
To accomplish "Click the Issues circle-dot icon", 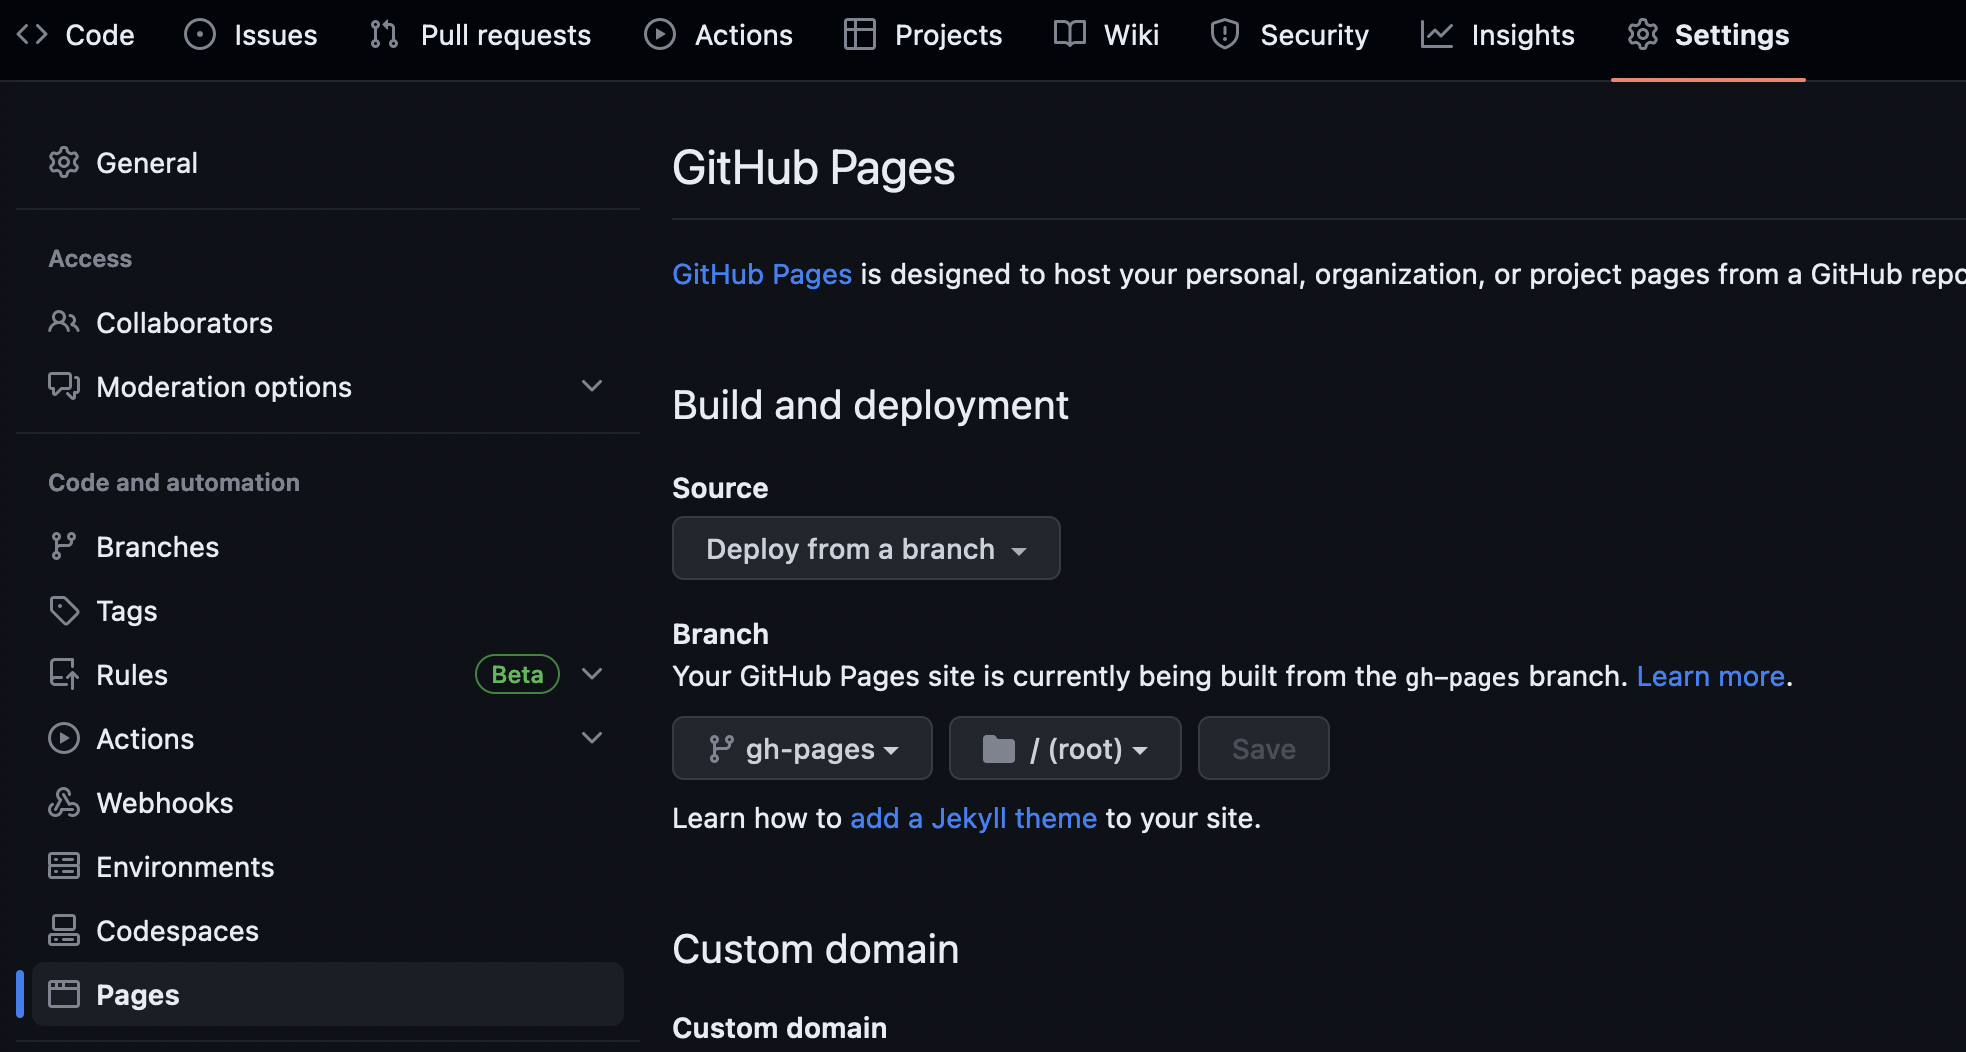I will pos(200,34).
